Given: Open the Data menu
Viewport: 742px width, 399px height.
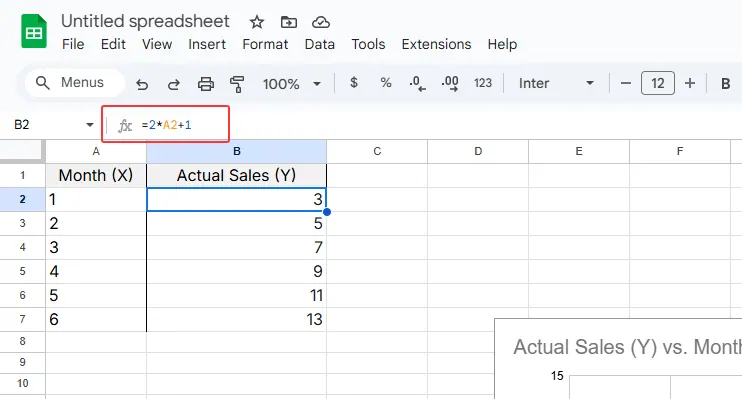Looking at the screenshot, I should click(319, 44).
